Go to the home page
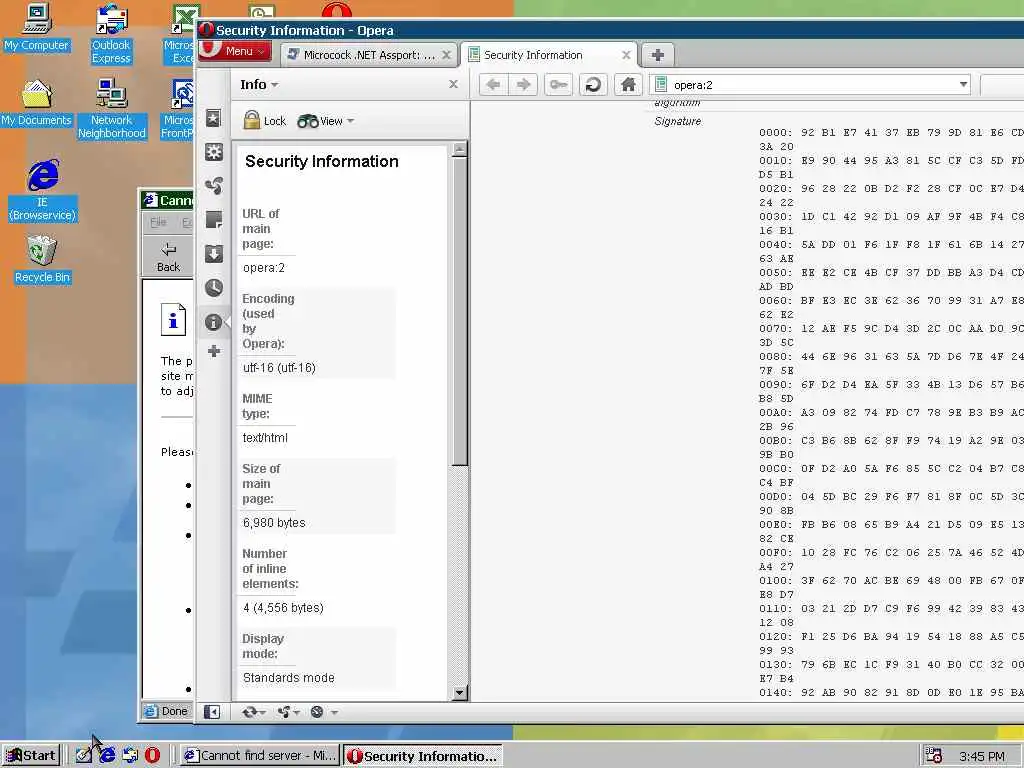The image size is (1024, 768). coord(628,84)
